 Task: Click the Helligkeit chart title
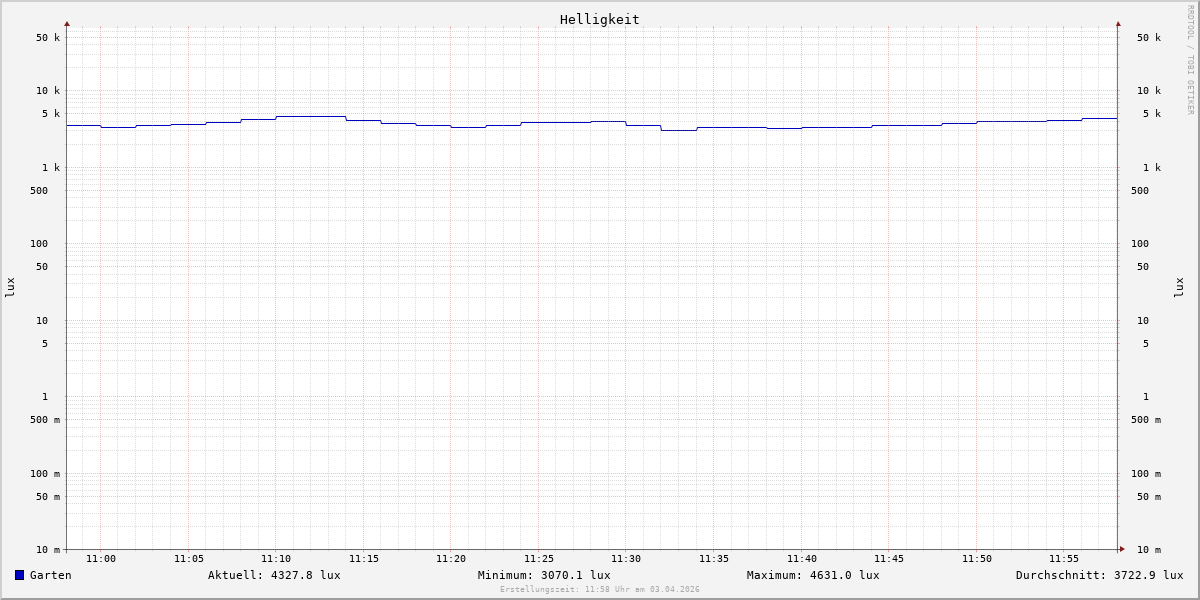pyautogui.click(x=599, y=19)
